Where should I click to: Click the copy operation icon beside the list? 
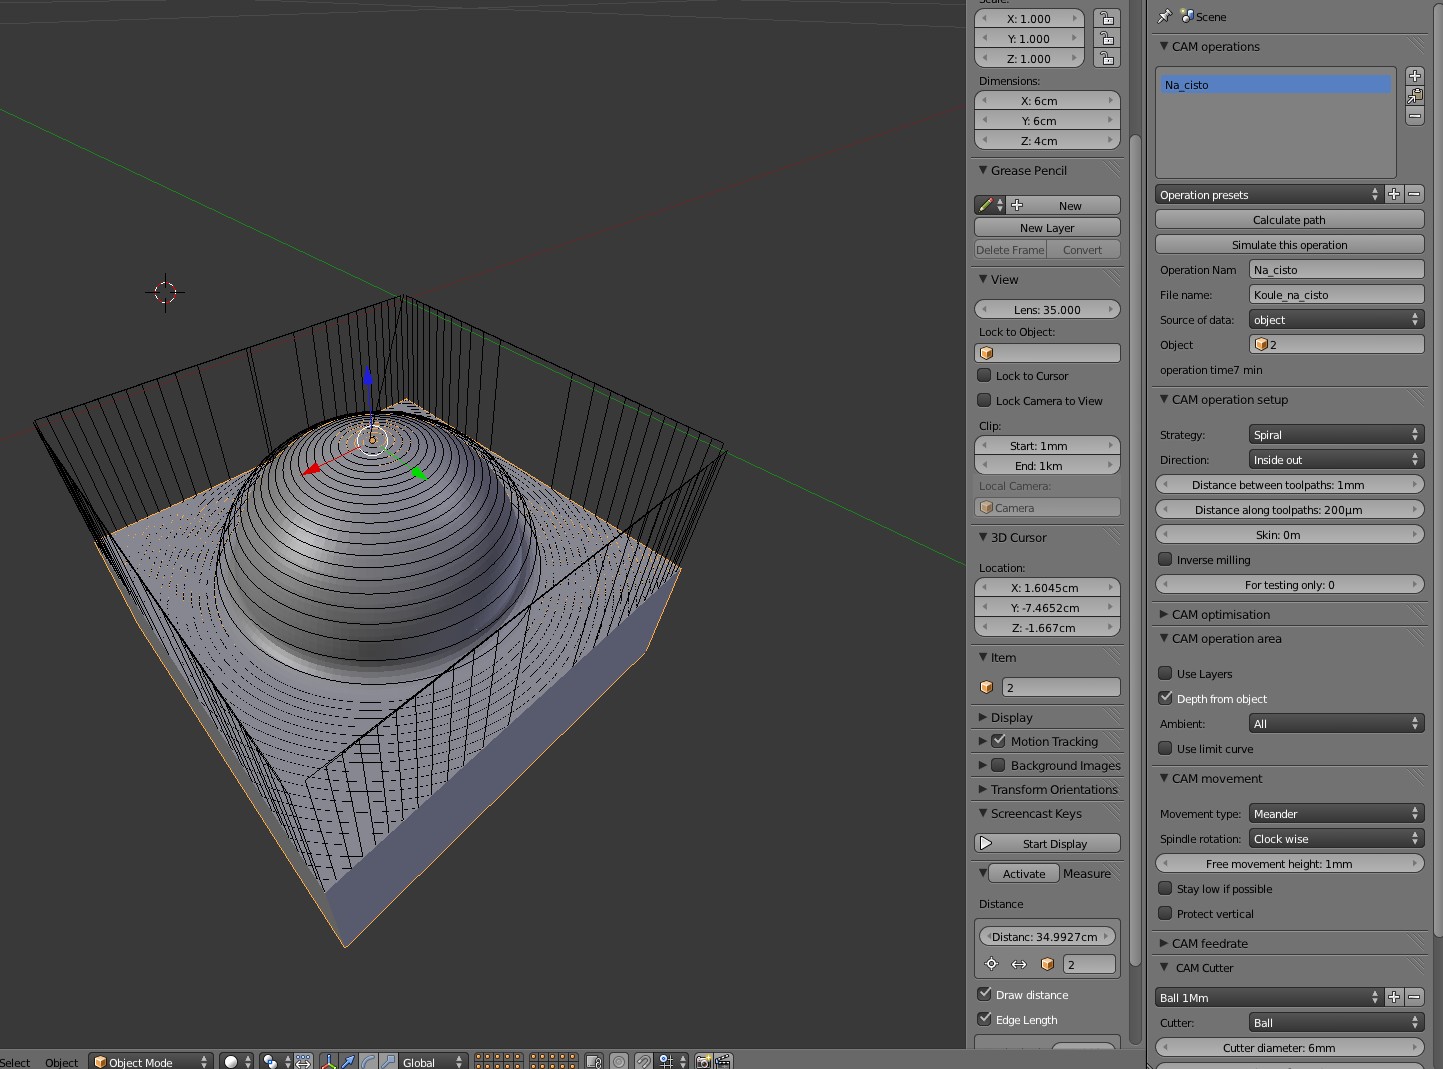[1414, 96]
